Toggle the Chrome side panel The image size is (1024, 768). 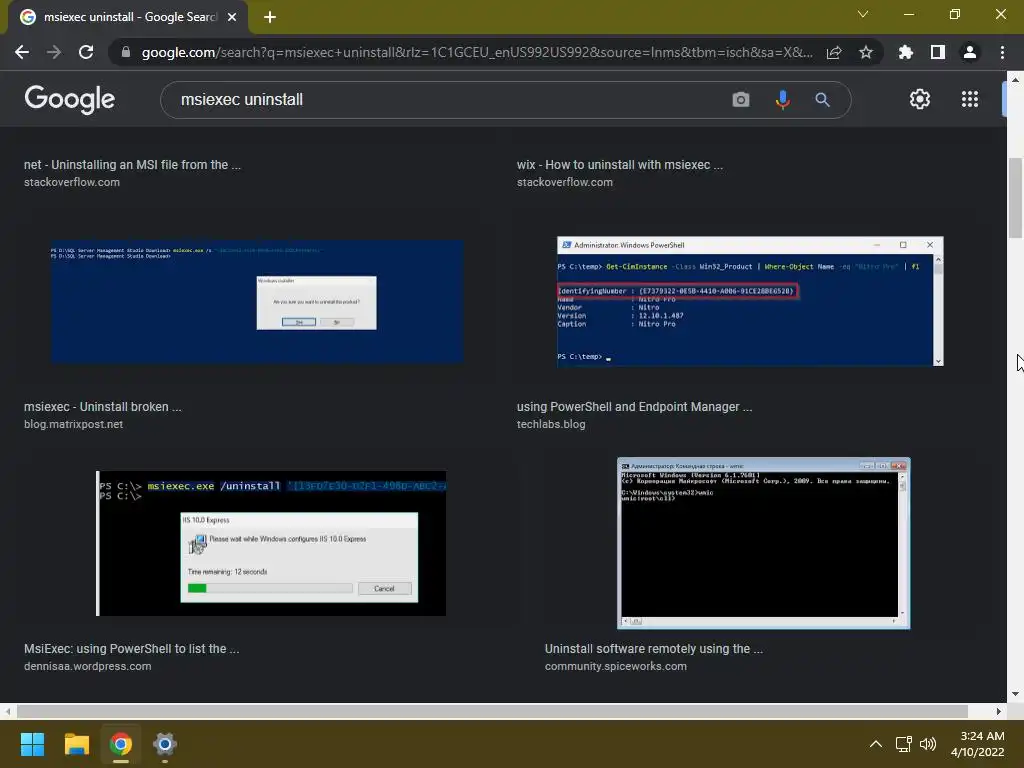(938, 52)
